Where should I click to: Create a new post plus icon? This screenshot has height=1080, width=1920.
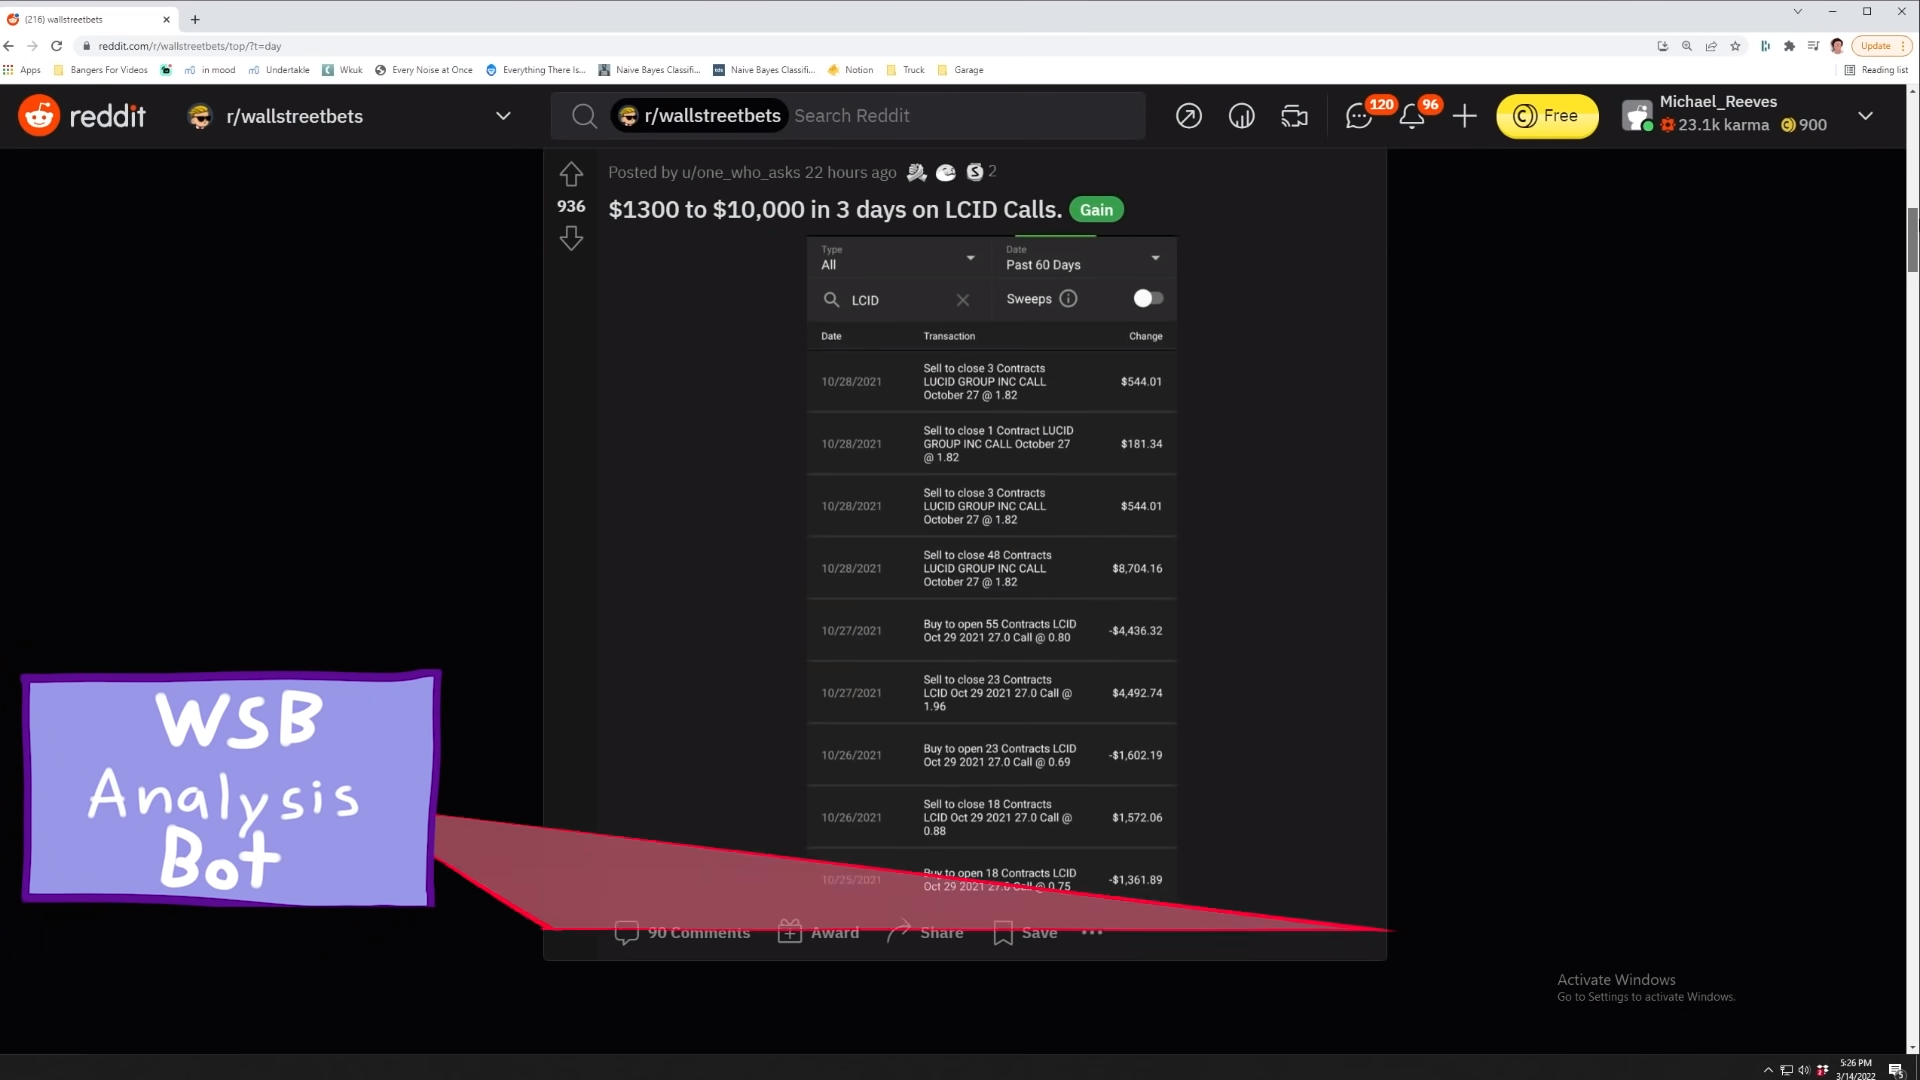[x=1464, y=116]
